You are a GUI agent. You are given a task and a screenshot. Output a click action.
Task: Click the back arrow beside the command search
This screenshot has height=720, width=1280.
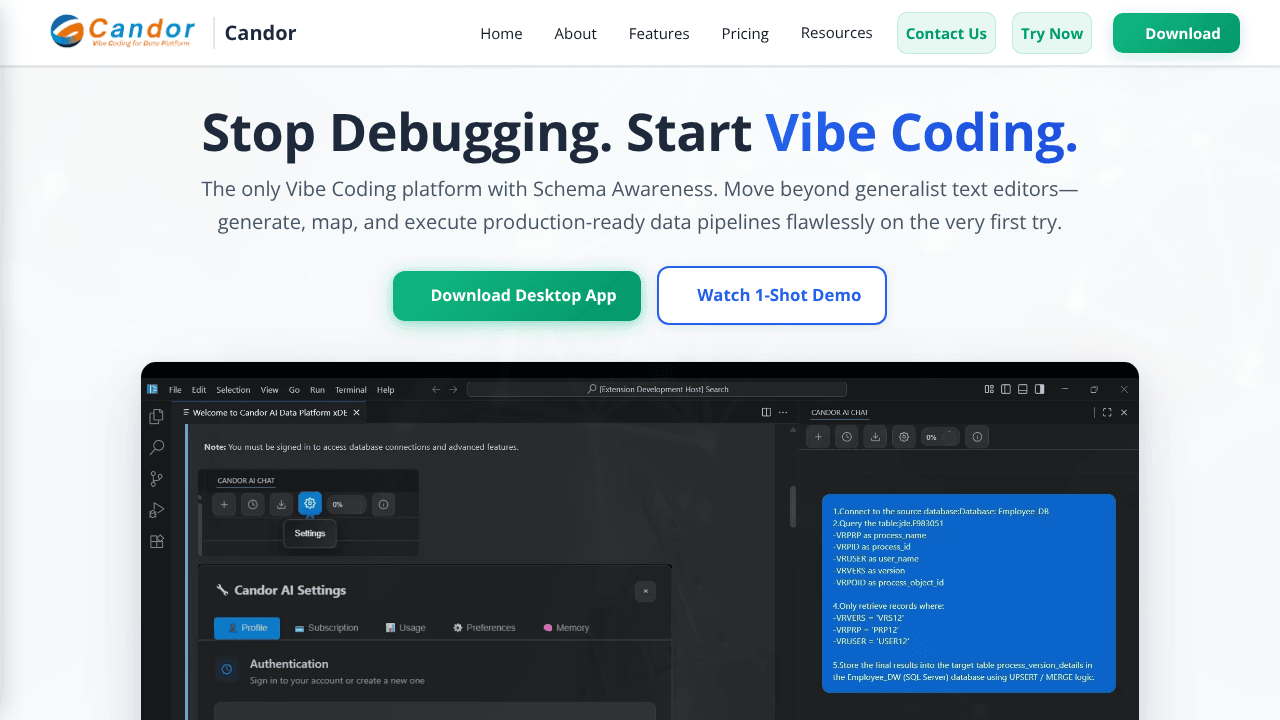pos(436,389)
